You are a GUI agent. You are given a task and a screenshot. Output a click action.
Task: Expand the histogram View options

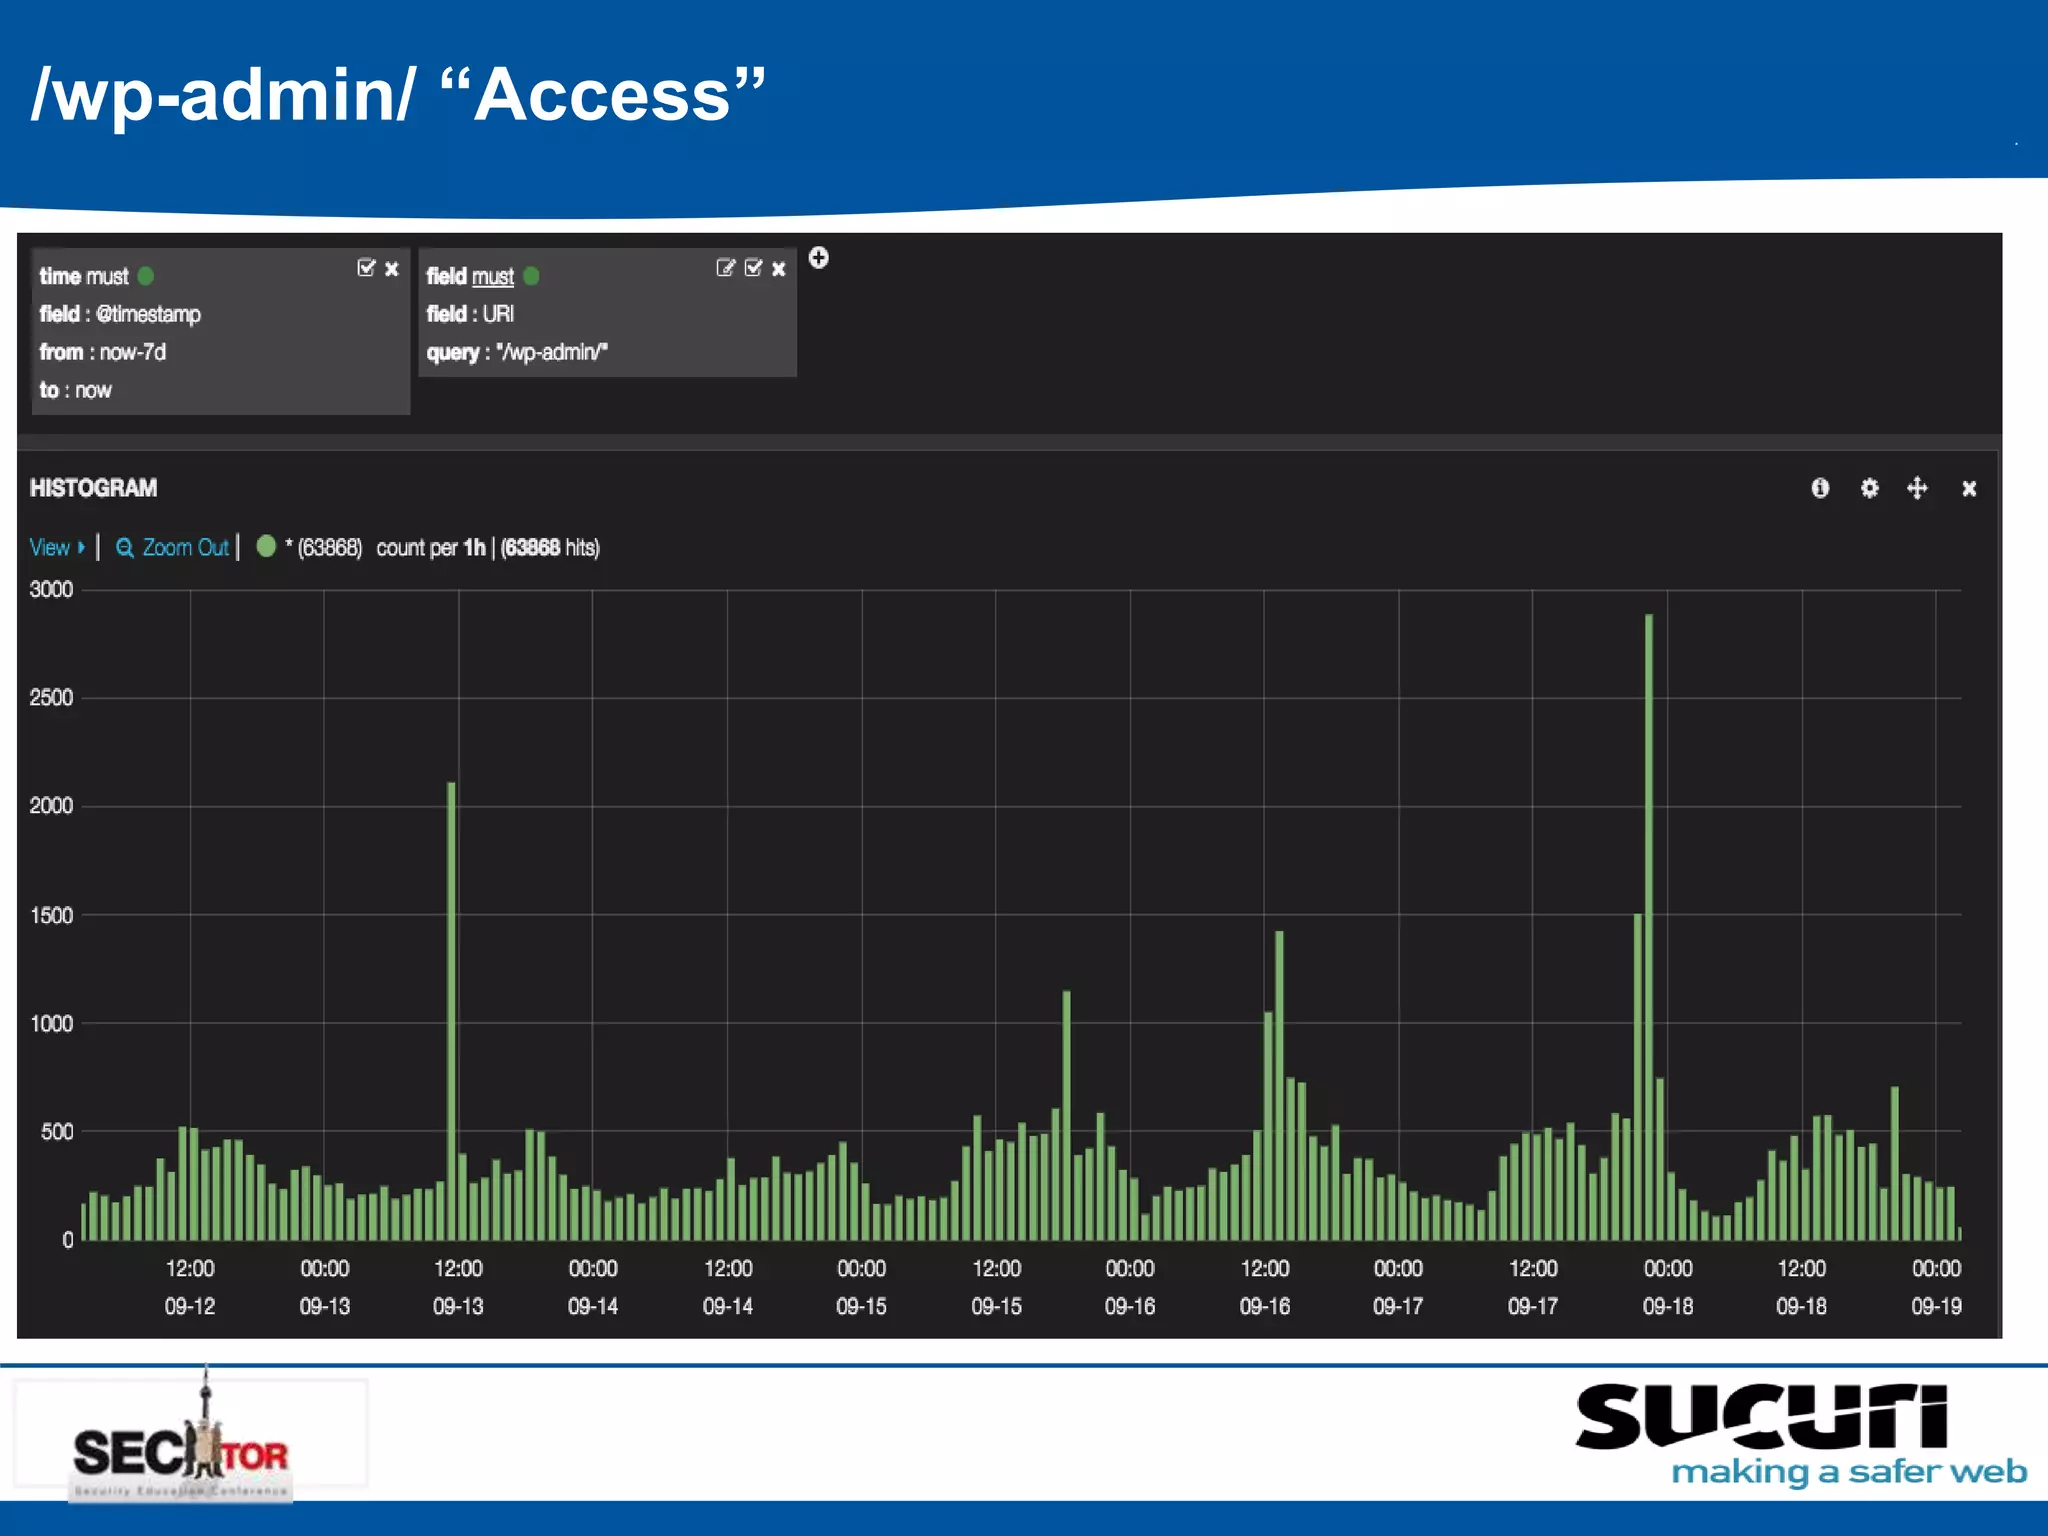click(x=57, y=547)
